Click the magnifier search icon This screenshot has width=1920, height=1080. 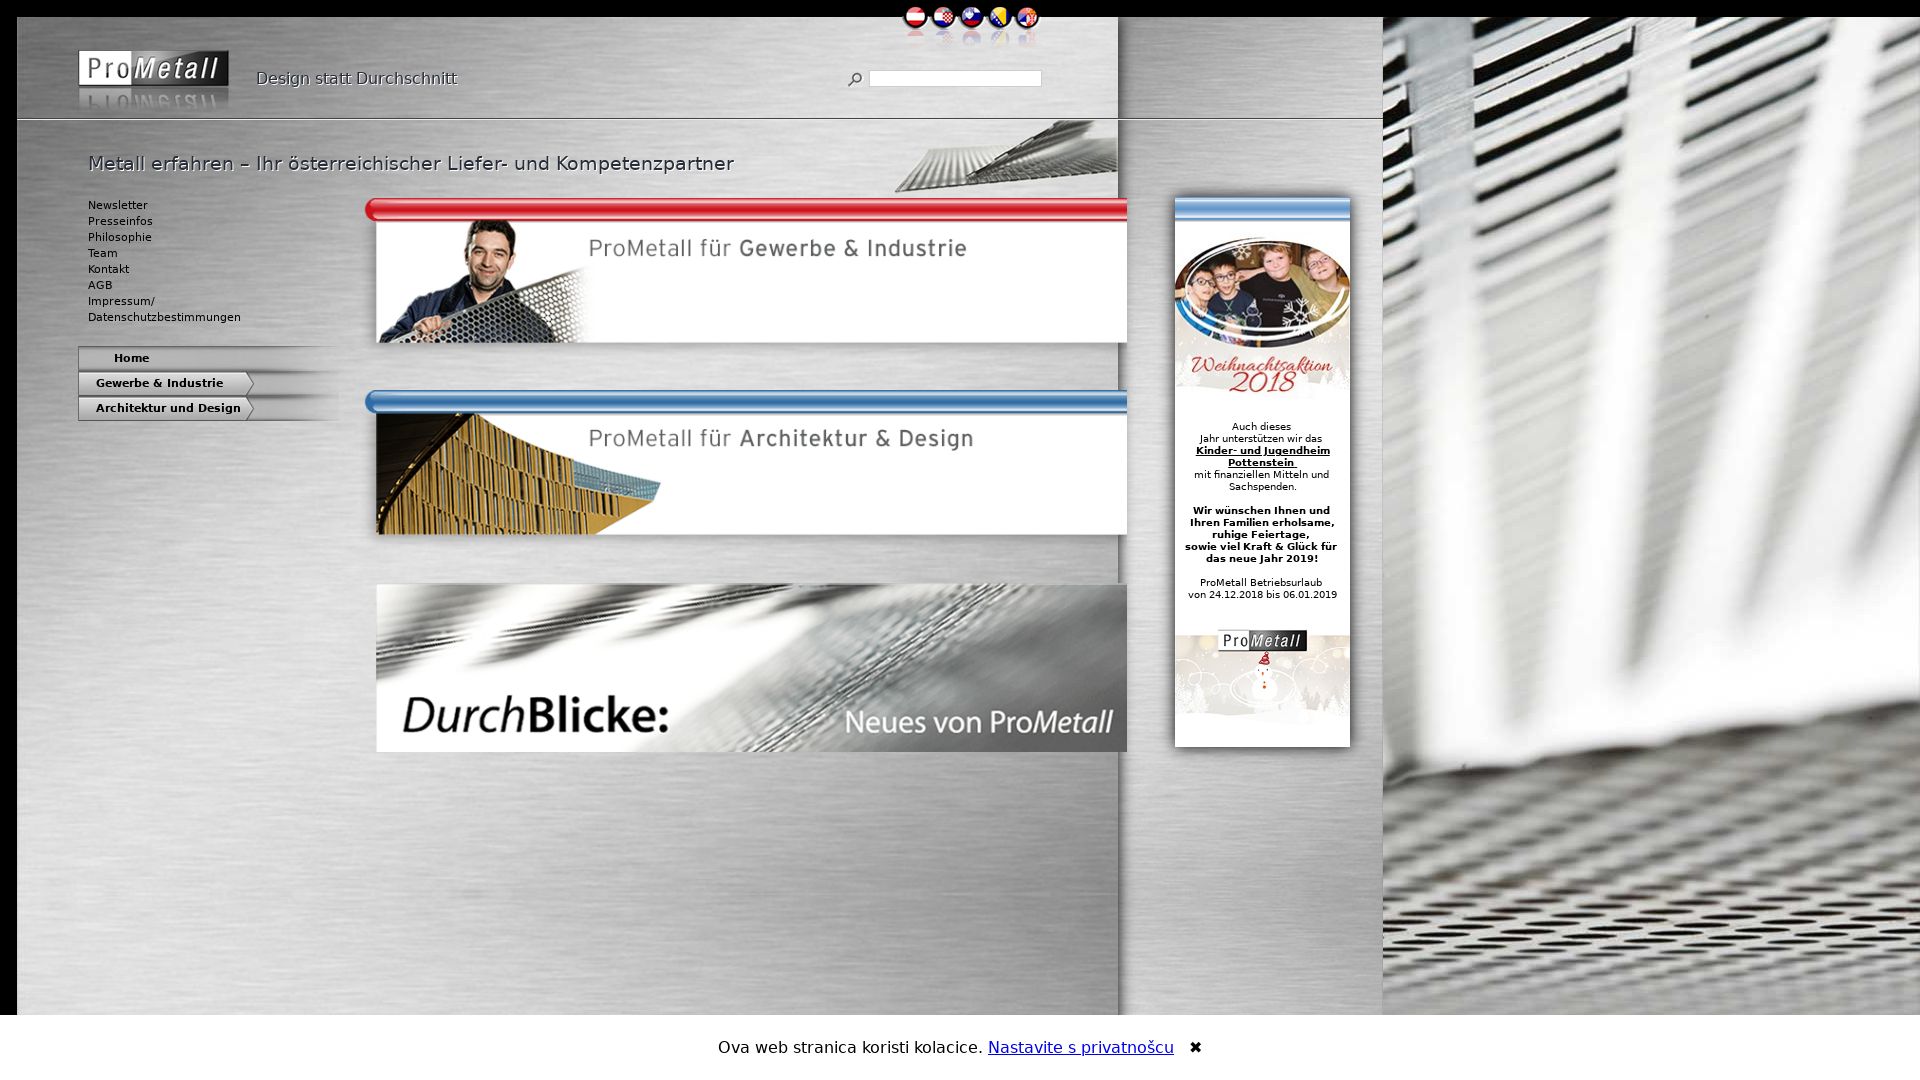pos(855,79)
